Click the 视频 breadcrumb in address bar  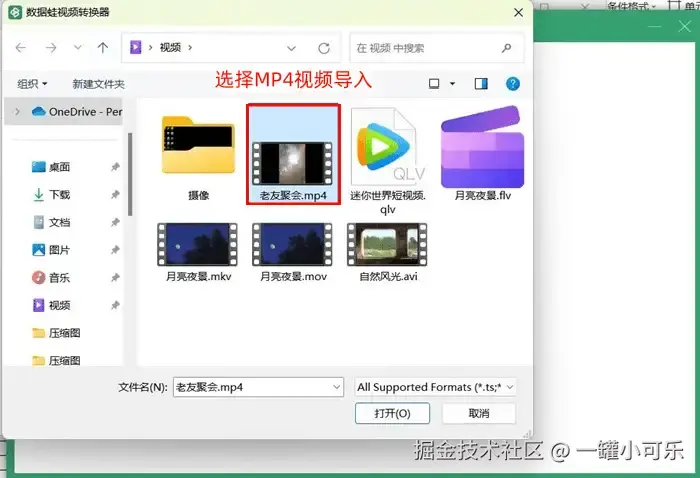(170, 47)
